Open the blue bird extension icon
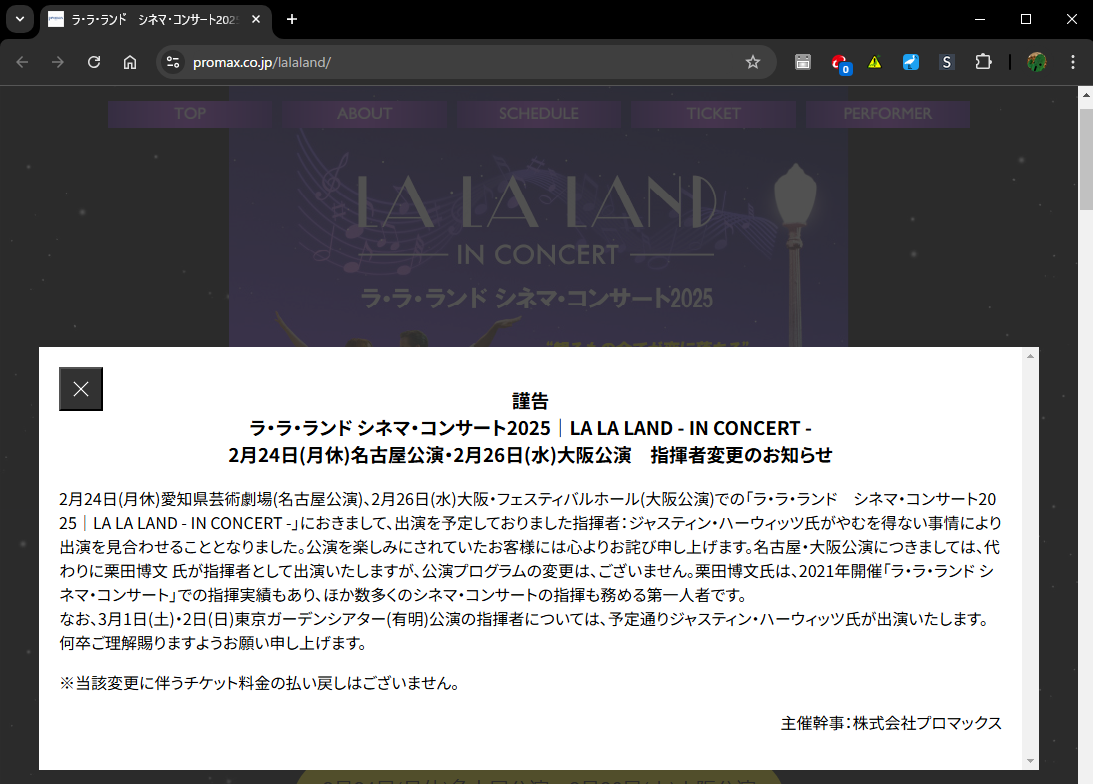The height and width of the screenshot is (784, 1093). [x=911, y=62]
